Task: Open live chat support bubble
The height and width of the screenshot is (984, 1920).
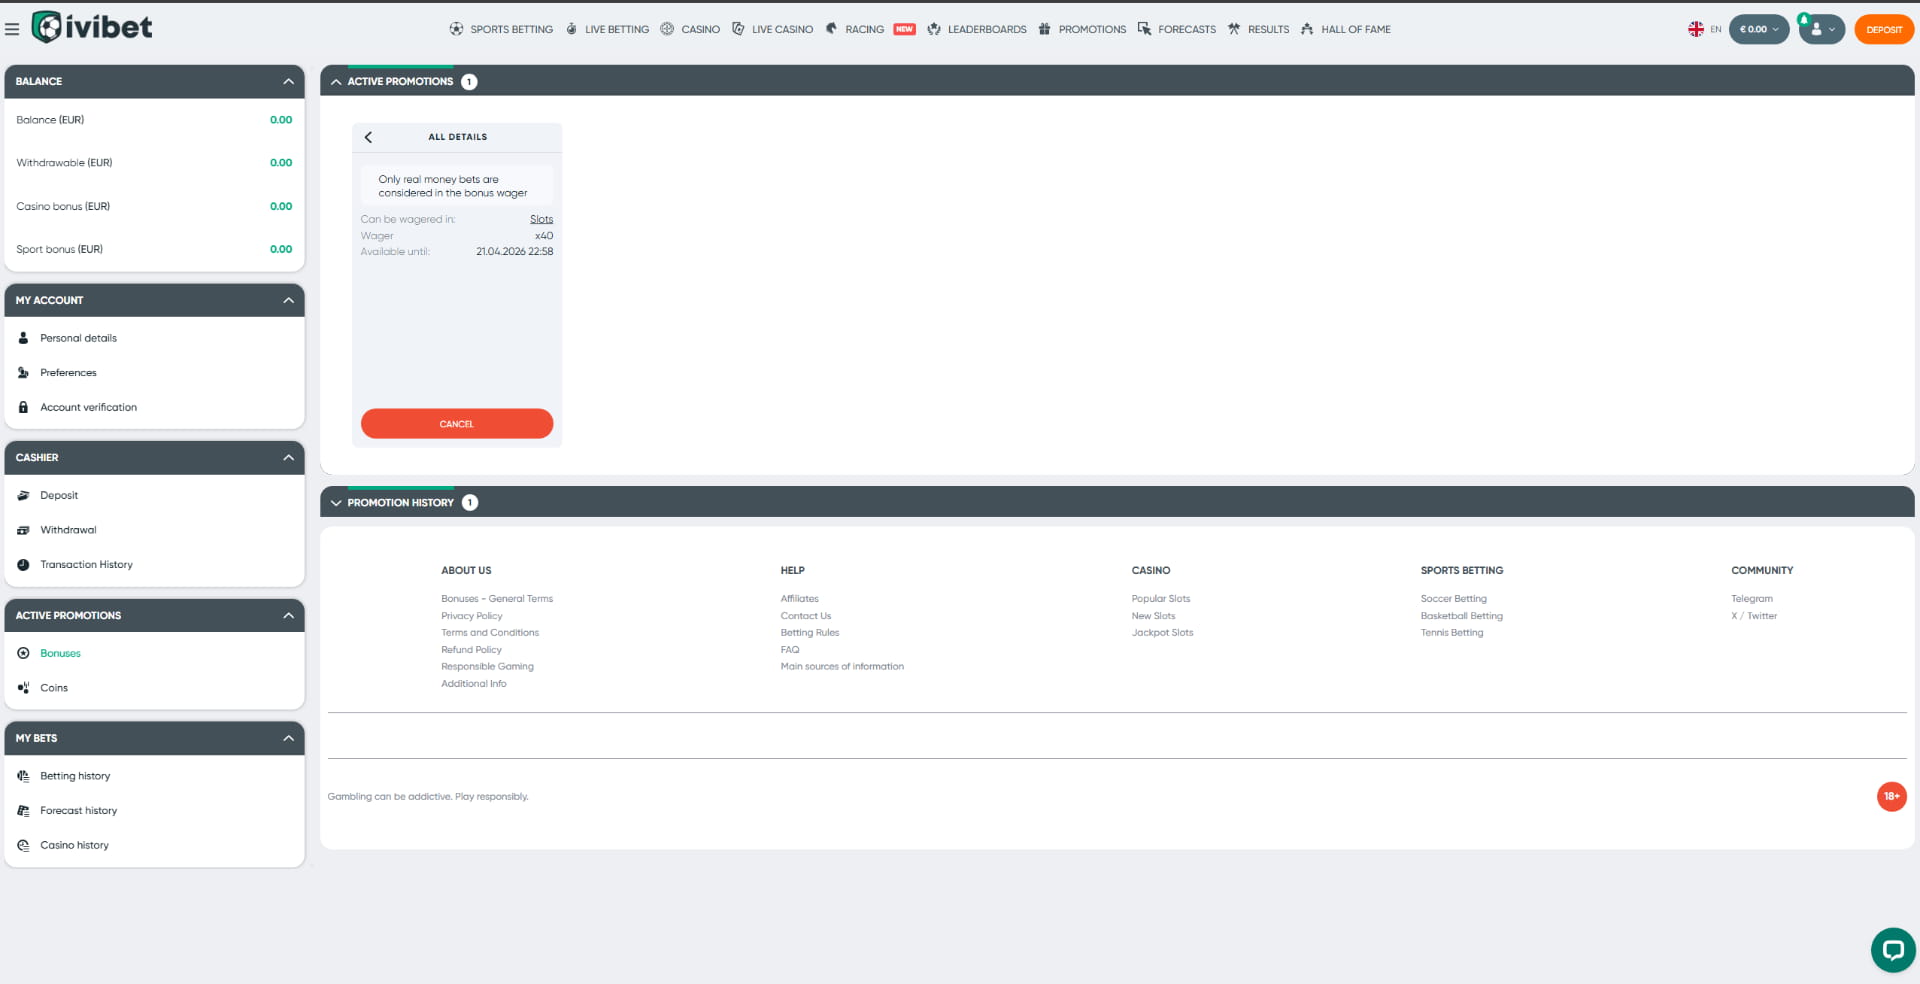Action: point(1892,949)
